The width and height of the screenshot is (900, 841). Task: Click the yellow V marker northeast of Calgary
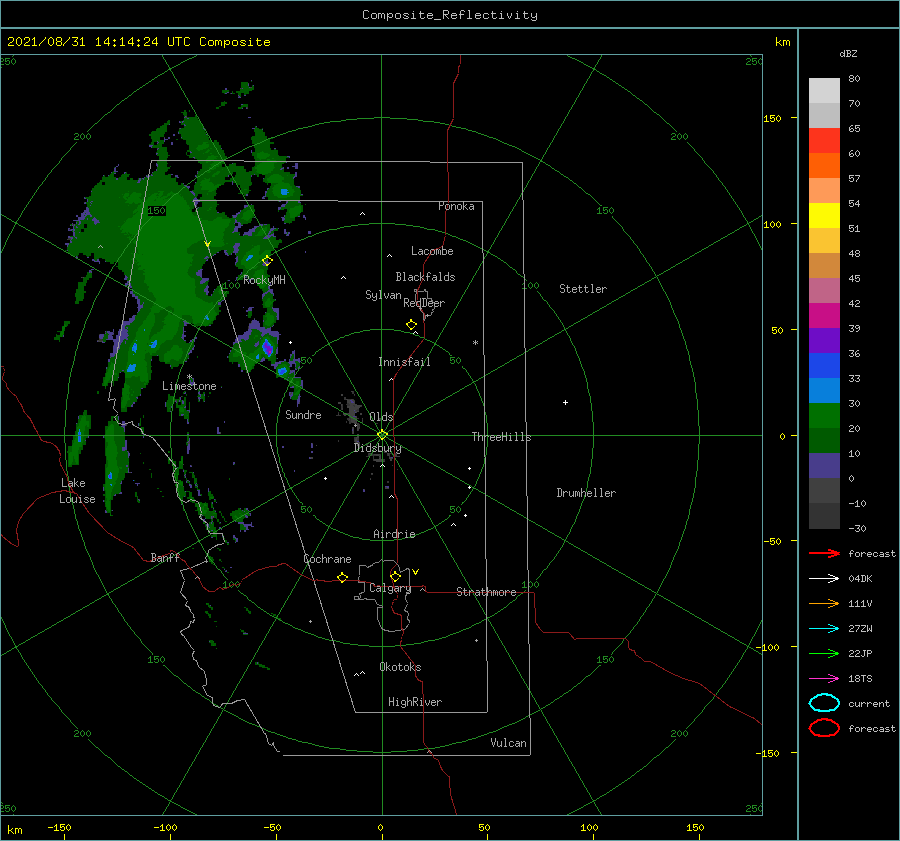[416, 572]
